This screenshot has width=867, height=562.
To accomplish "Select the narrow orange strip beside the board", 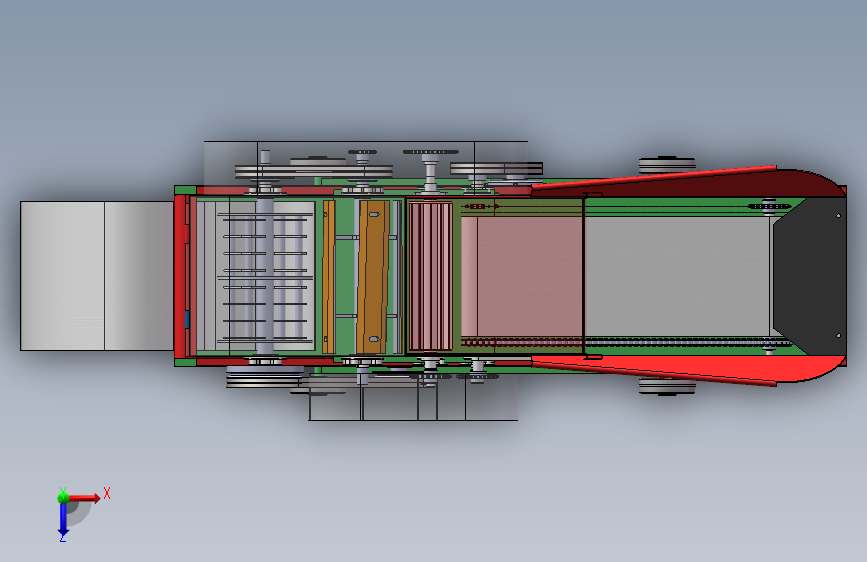I will click(x=328, y=277).
